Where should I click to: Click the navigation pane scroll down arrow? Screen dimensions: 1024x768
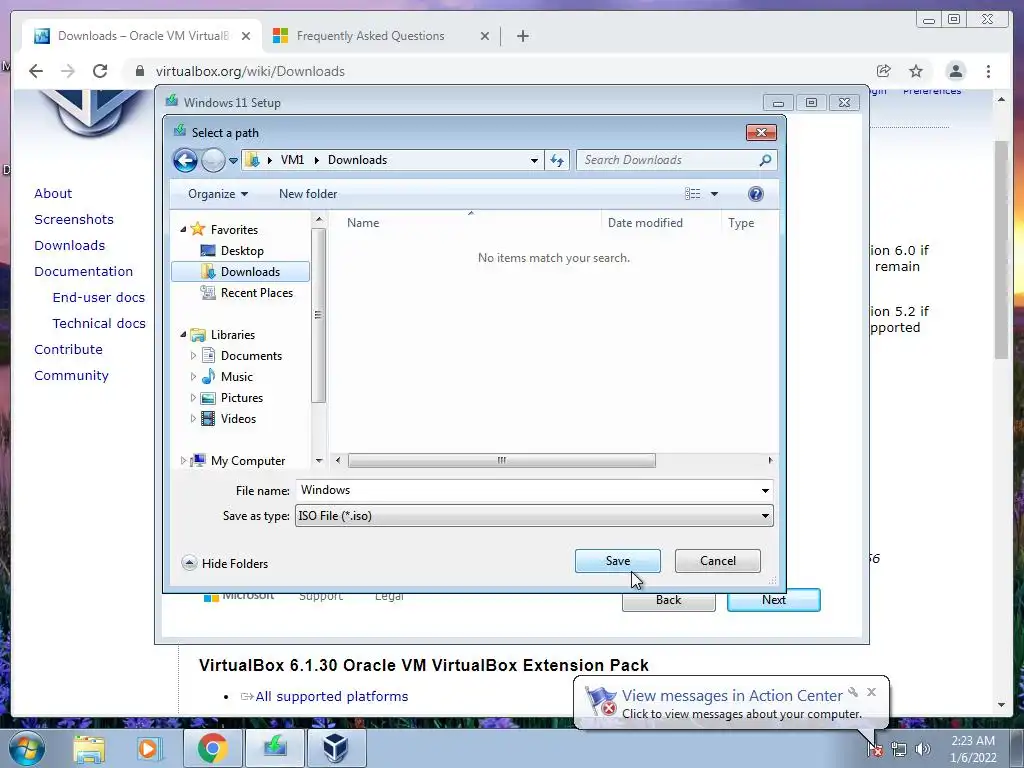[x=319, y=460]
